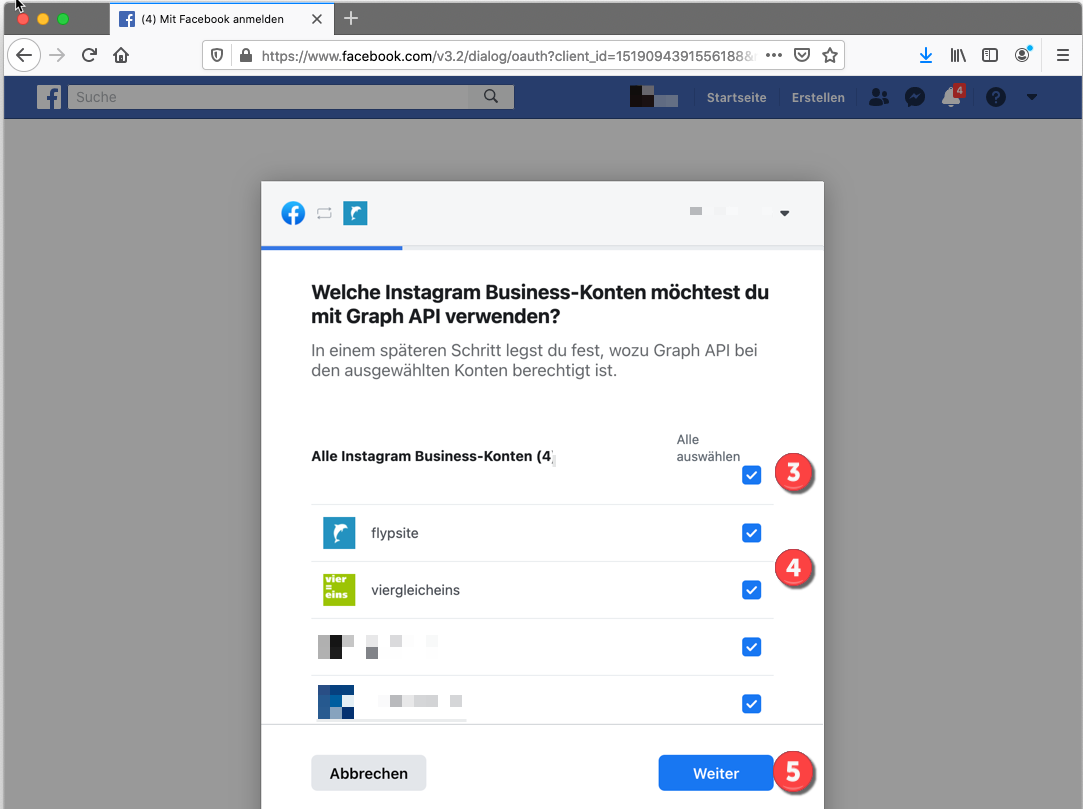Open notifications bell
1083x809 pixels.
click(952, 97)
